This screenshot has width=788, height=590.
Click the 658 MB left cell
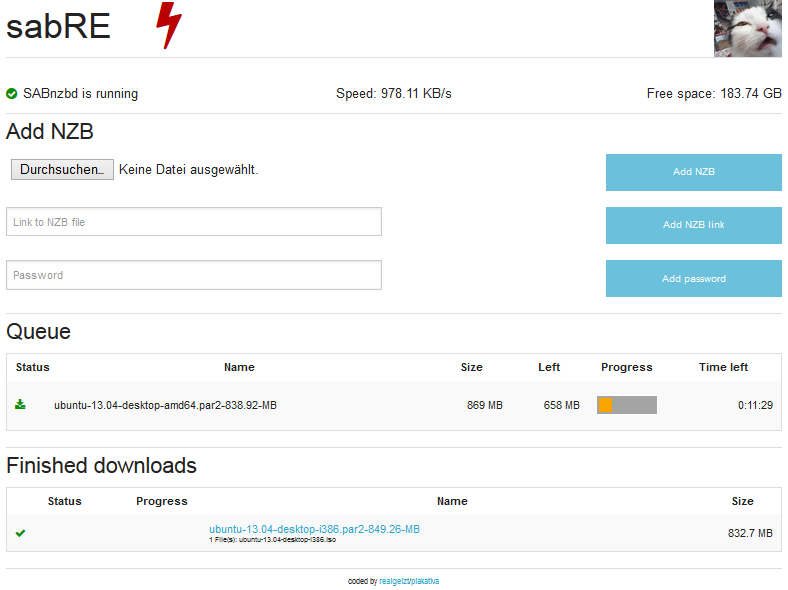click(x=561, y=405)
